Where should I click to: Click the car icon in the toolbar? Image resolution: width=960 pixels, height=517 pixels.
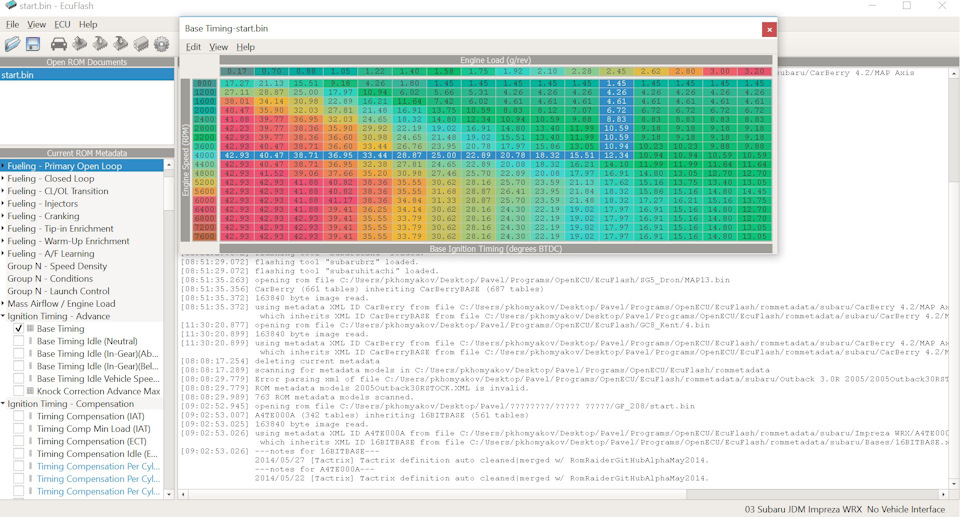pyautogui.click(x=59, y=43)
